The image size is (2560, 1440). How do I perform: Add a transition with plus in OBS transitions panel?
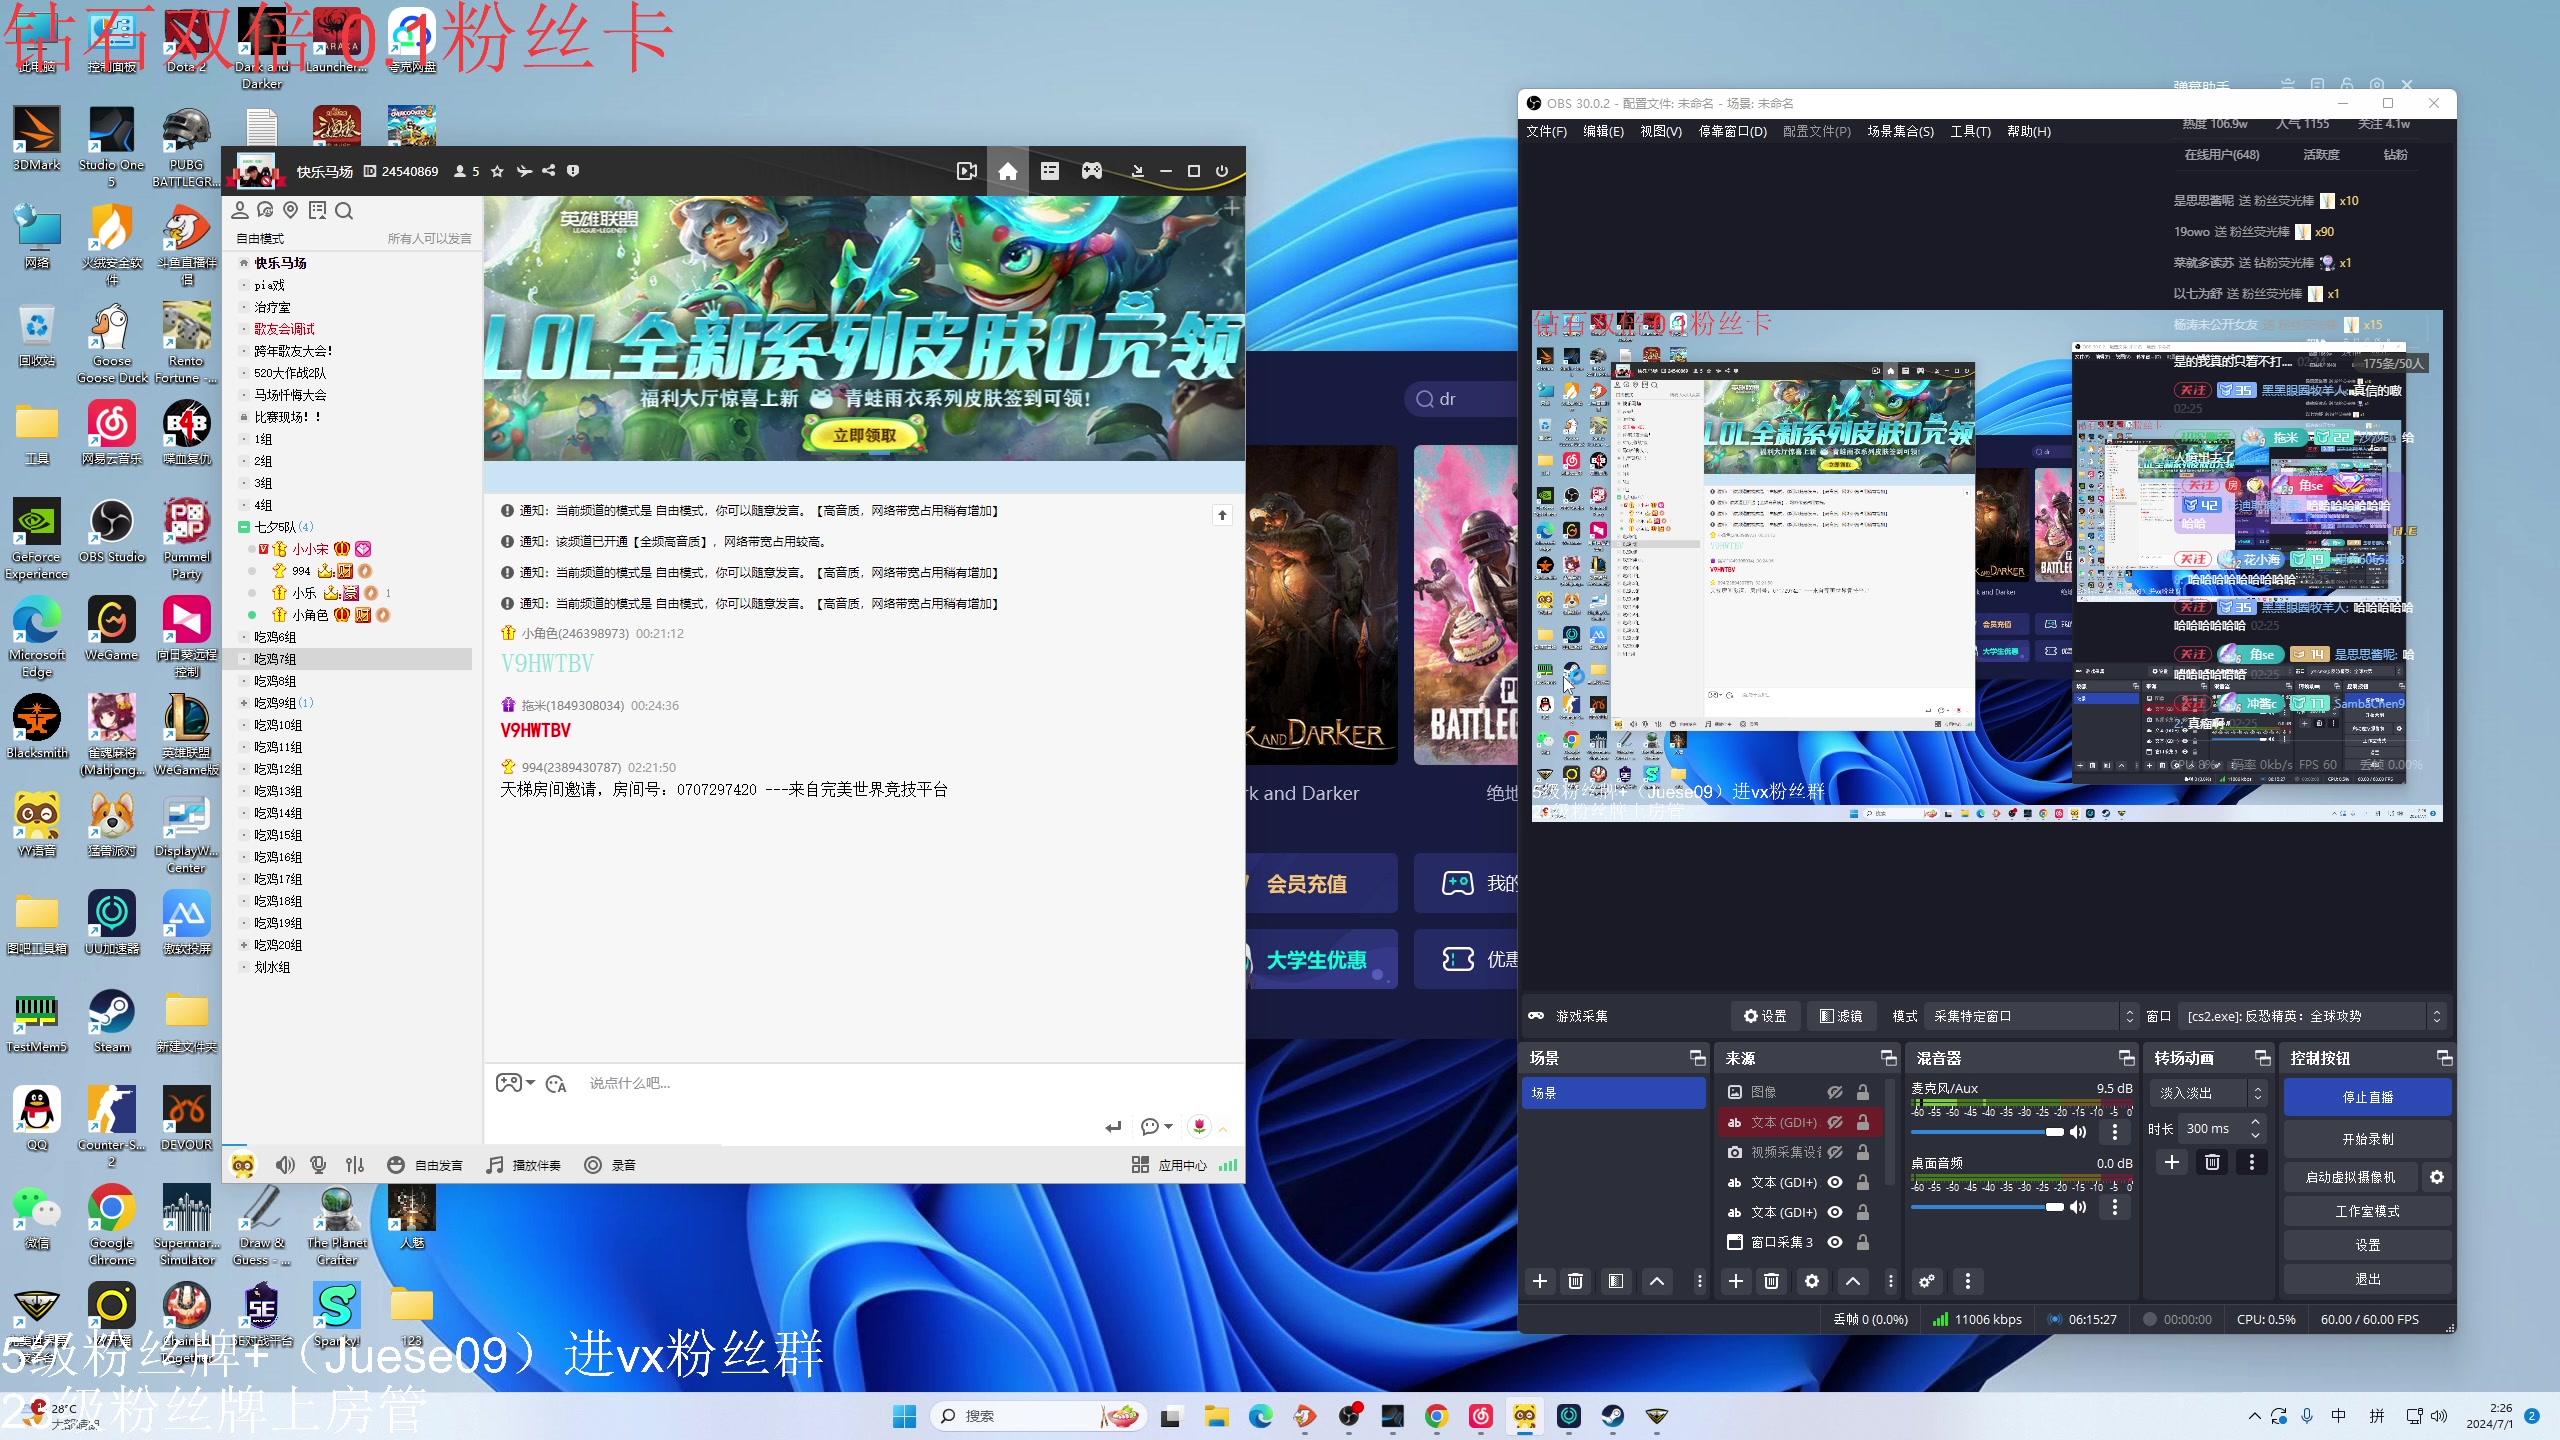tap(2172, 1162)
